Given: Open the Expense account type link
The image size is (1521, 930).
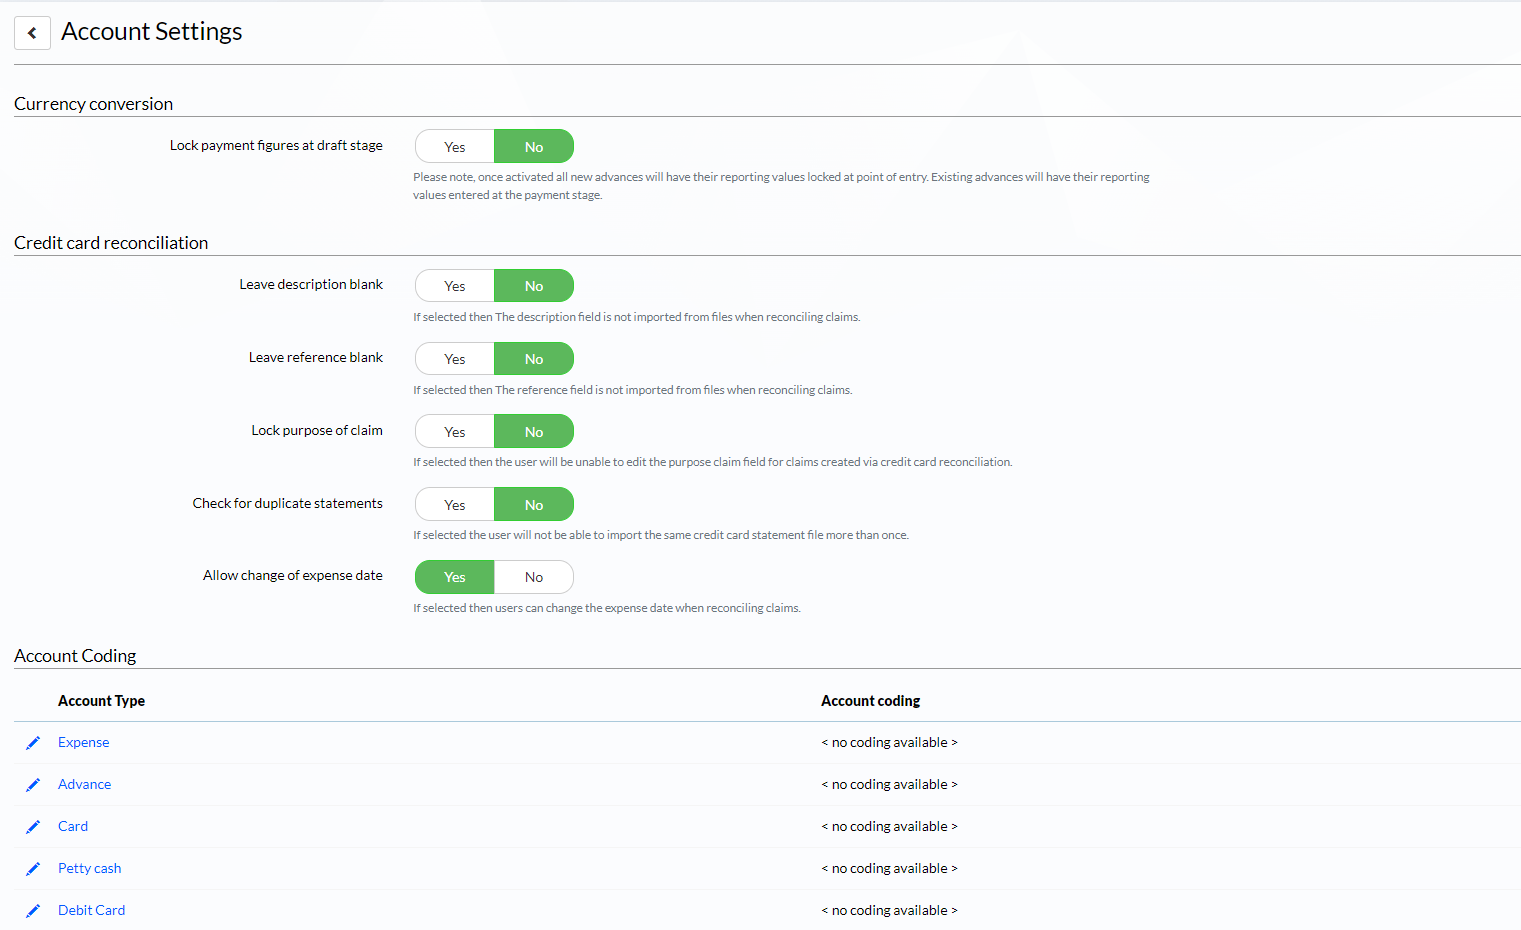Looking at the screenshot, I should (84, 742).
